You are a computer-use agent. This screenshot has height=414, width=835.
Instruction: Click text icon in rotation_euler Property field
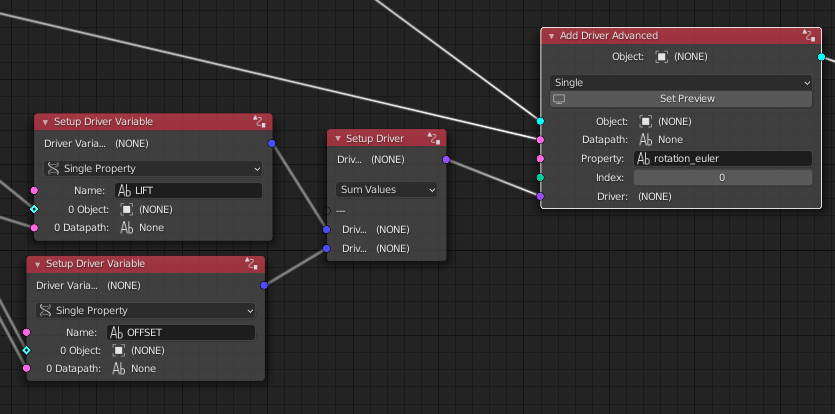[643, 159]
